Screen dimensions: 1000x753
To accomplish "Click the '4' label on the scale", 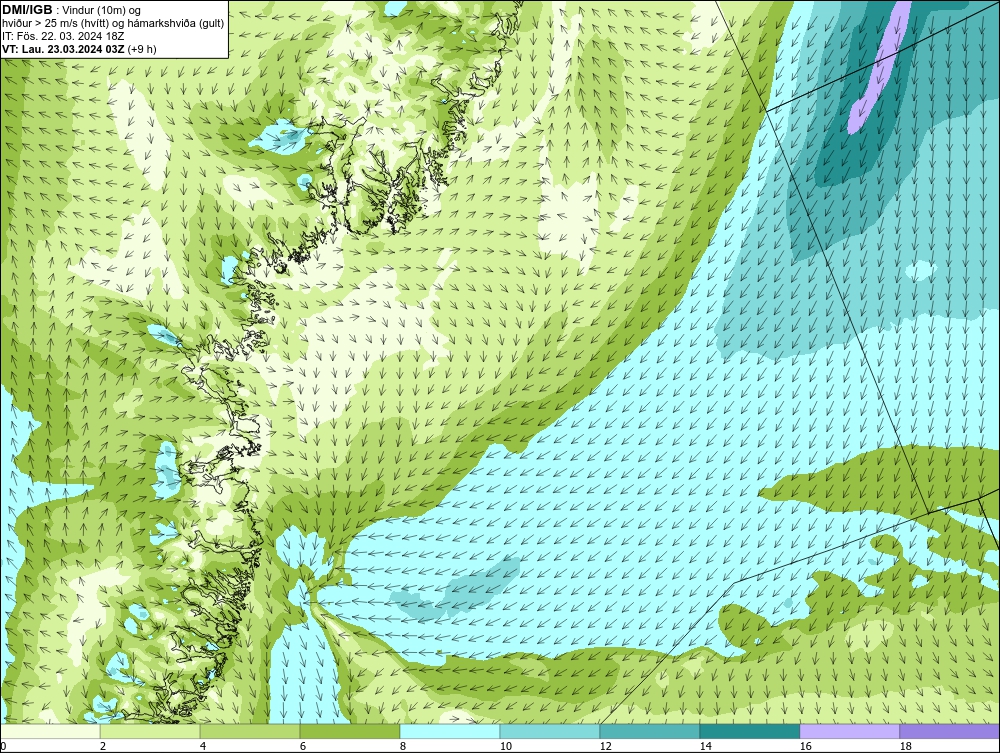I will [x=203, y=746].
